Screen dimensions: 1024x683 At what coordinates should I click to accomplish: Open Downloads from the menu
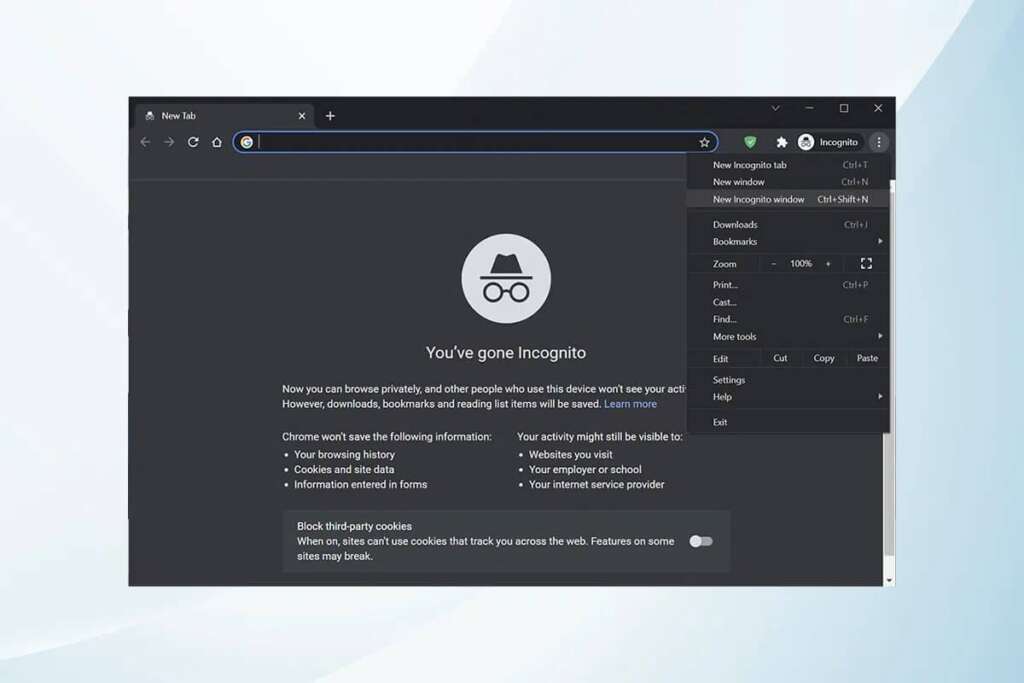[735, 225]
